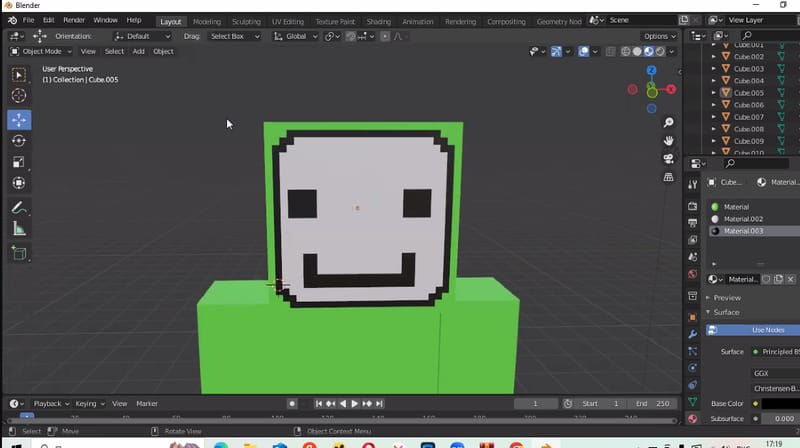Open Drag Select Box dropdown
800x448 pixels.
235,36
